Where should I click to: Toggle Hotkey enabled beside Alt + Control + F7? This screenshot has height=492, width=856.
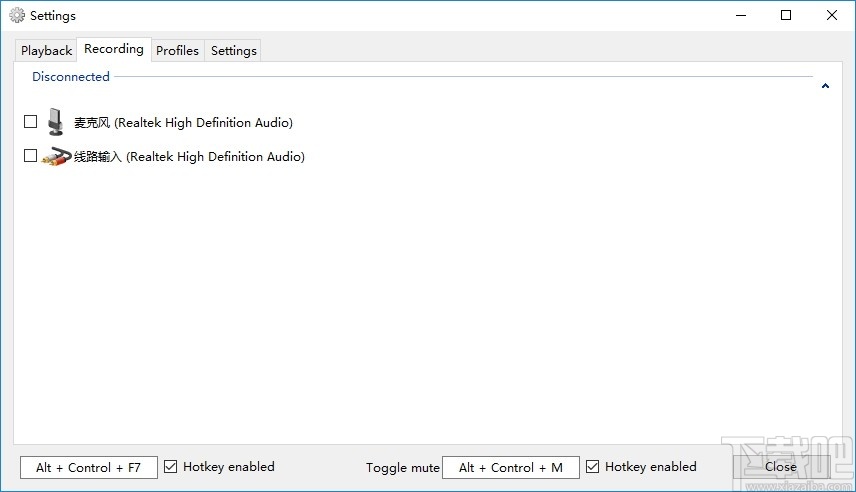170,466
